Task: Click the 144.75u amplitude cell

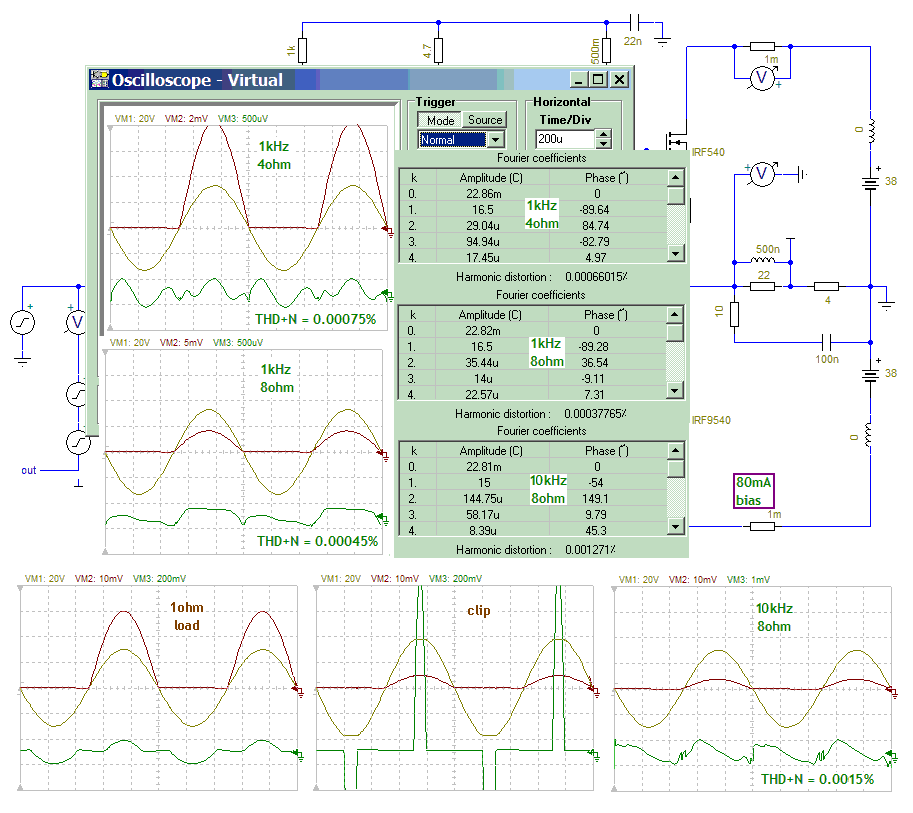Action: (x=483, y=499)
